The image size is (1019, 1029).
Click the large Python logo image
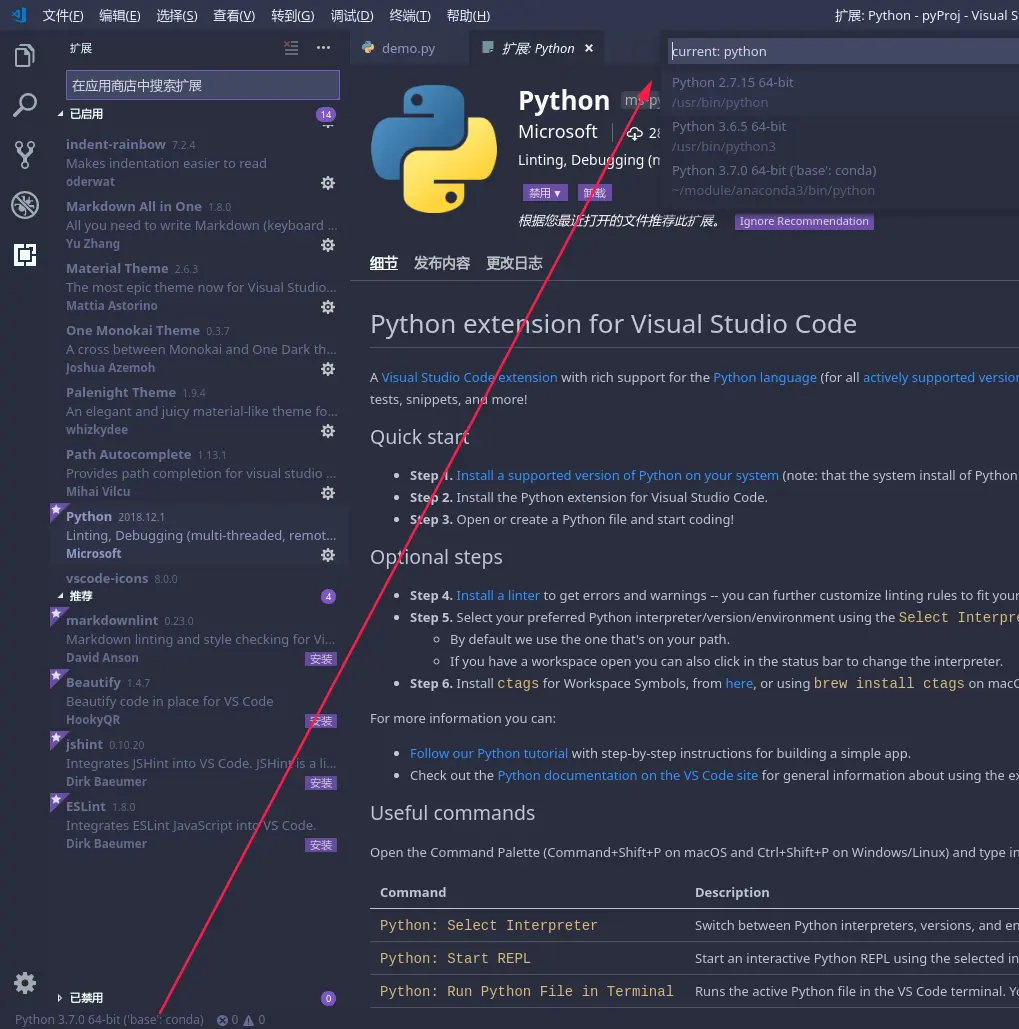pos(434,149)
